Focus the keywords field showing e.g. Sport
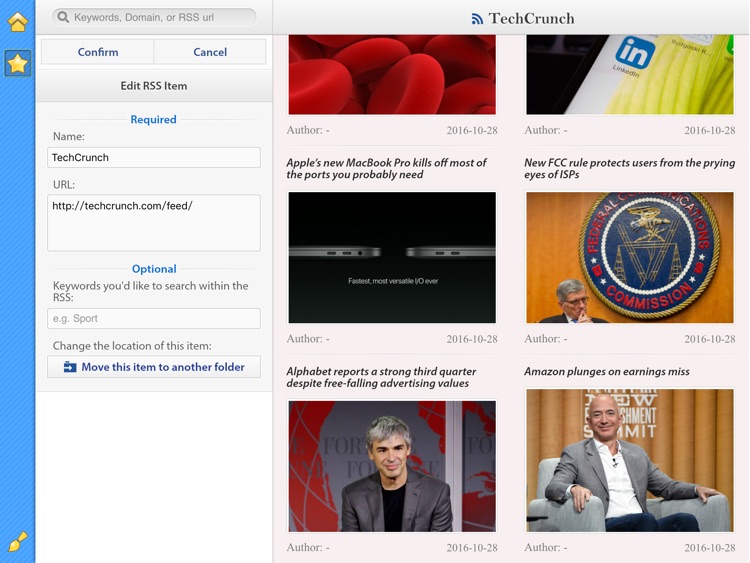The width and height of the screenshot is (750, 563). 154,318
